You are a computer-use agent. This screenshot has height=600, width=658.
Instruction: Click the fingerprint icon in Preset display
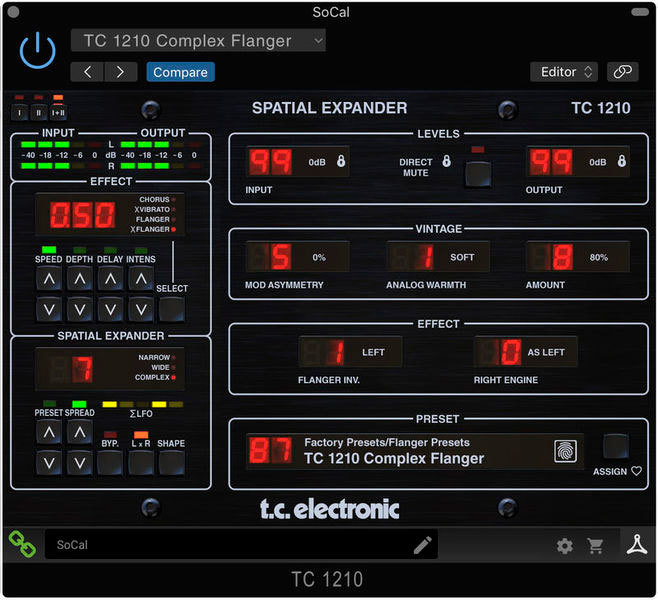pos(567,451)
